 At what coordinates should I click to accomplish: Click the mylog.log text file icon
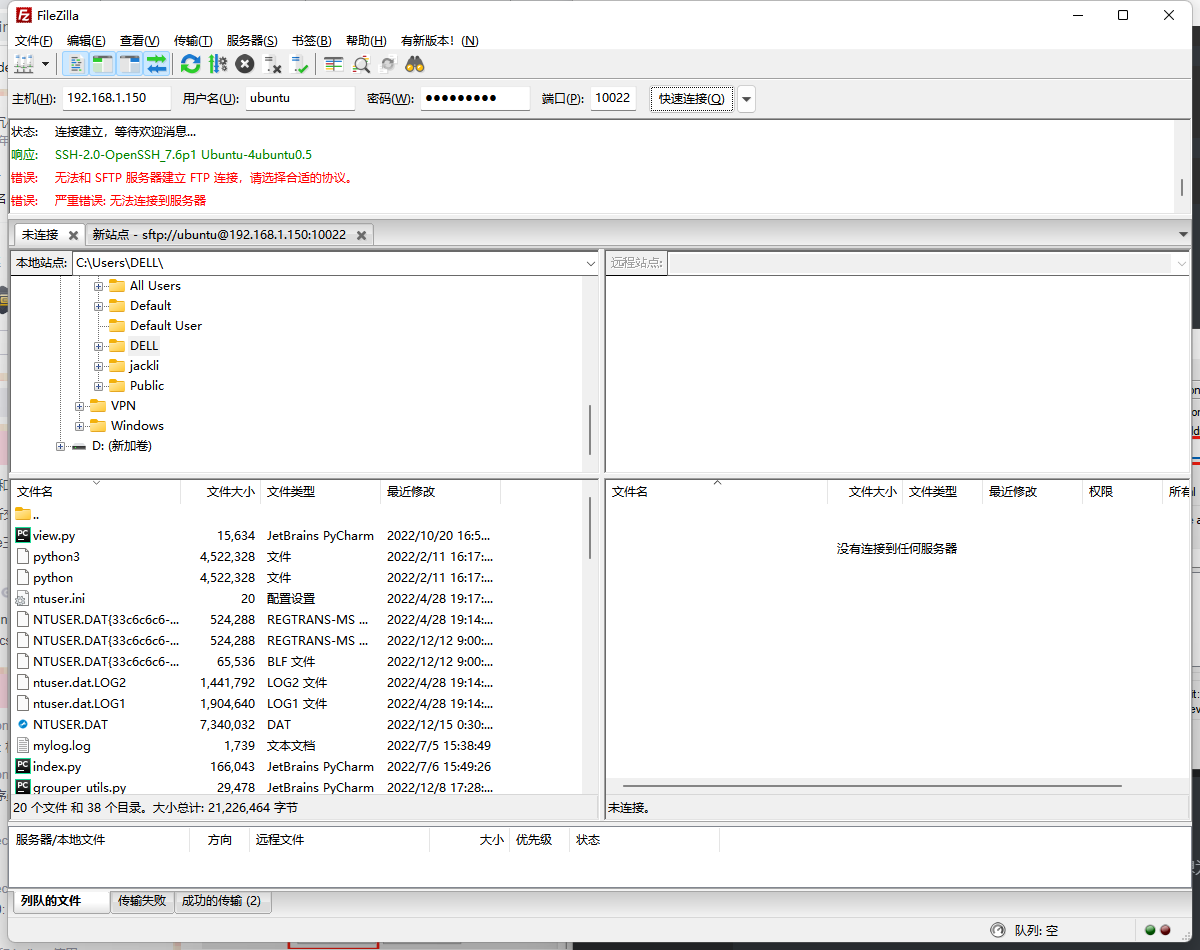click(x=23, y=745)
